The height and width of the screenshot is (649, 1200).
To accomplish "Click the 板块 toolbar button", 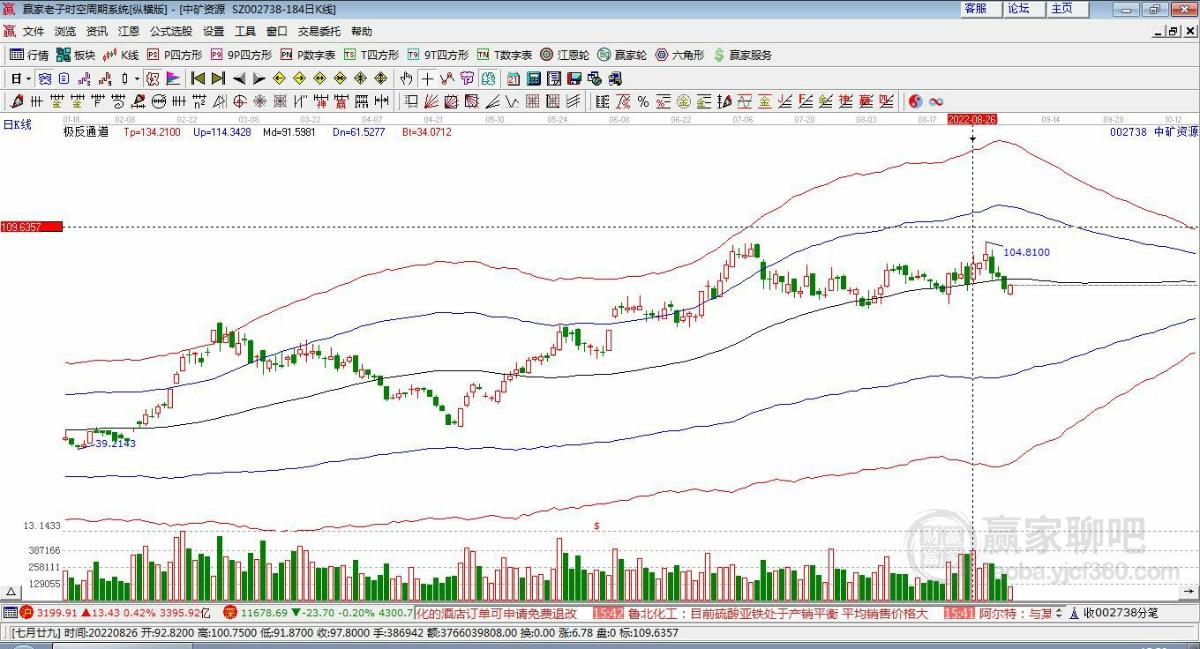I will coord(76,55).
